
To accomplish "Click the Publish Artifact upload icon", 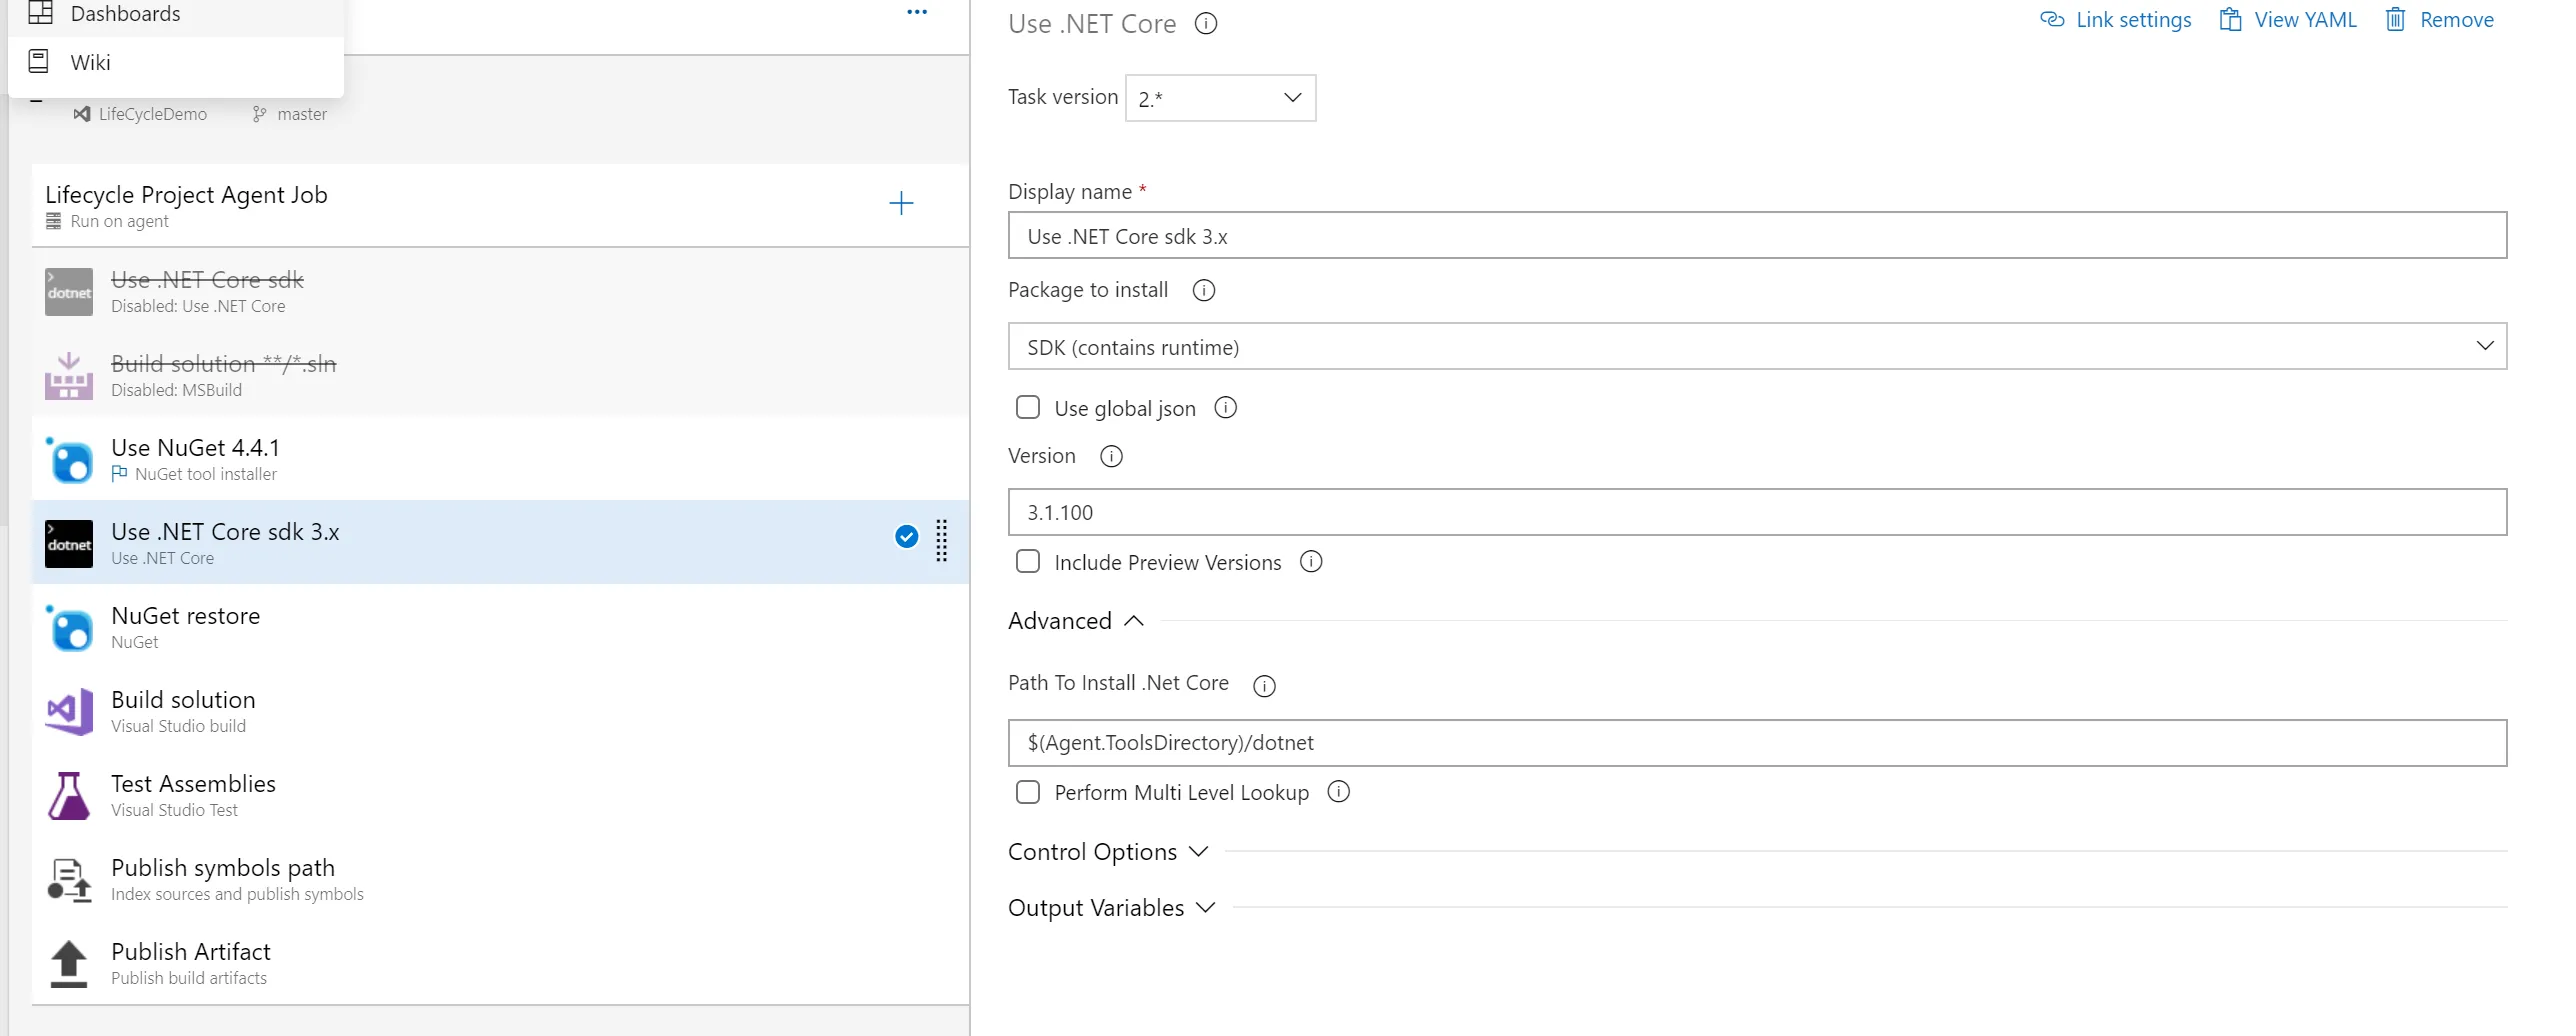I will [x=69, y=964].
